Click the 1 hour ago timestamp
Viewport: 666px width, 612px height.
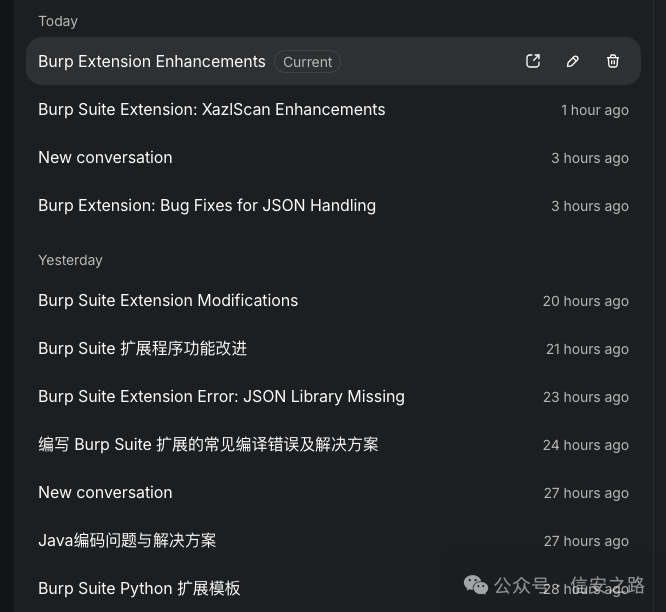coord(595,110)
